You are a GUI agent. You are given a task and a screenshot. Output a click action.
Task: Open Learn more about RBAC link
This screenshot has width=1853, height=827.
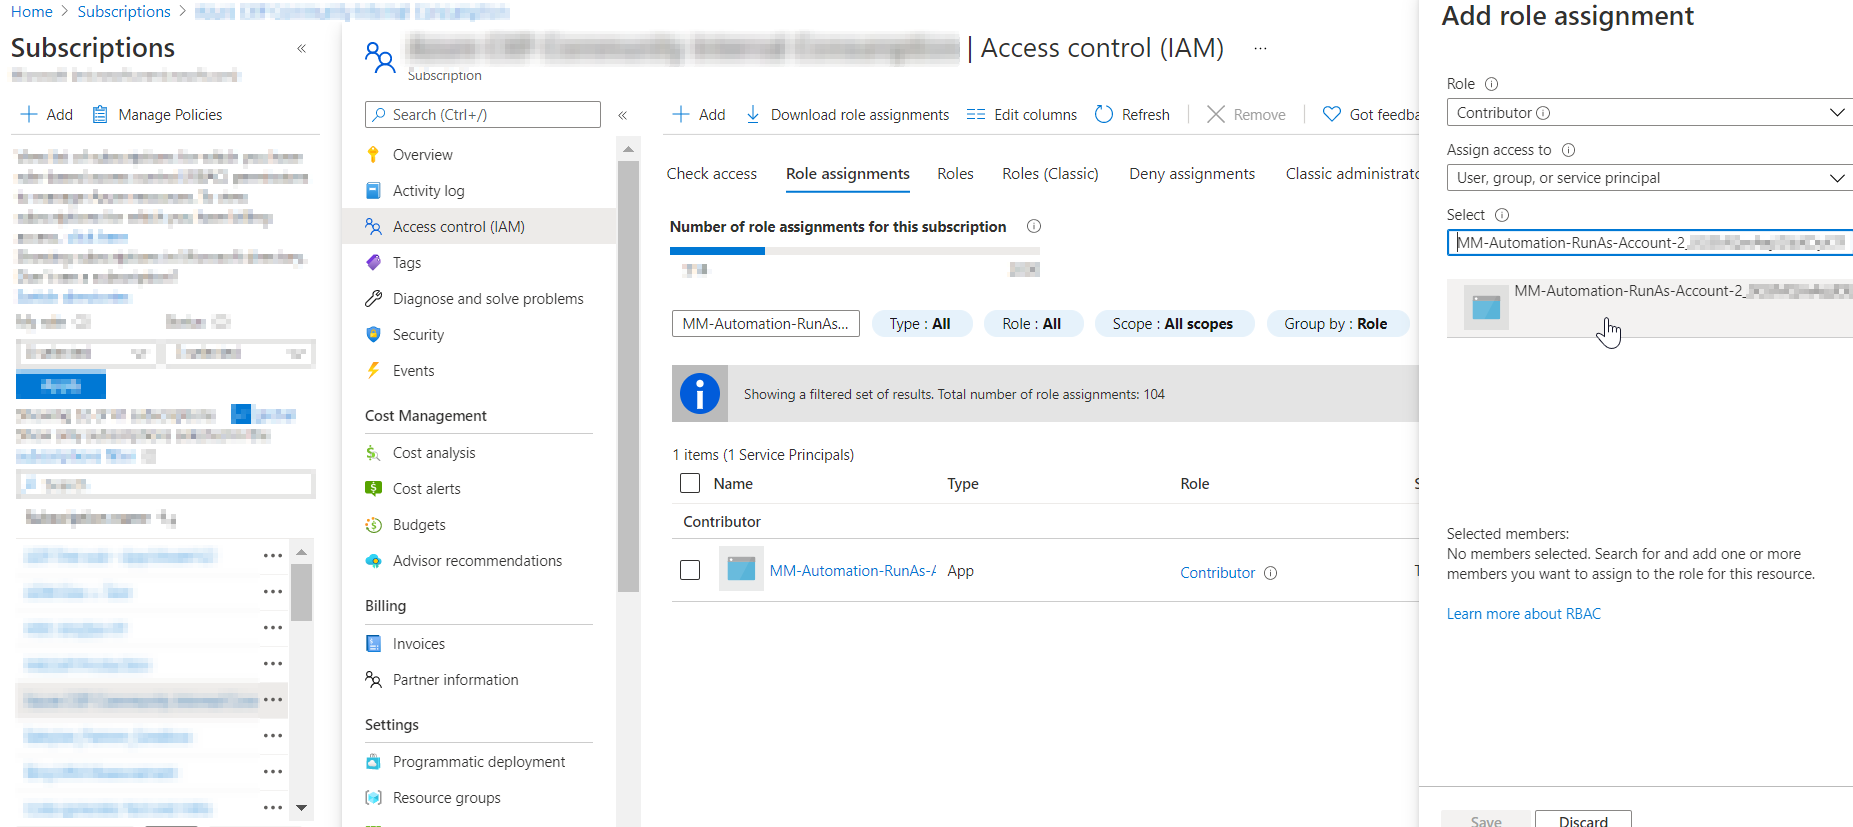coord(1524,614)
